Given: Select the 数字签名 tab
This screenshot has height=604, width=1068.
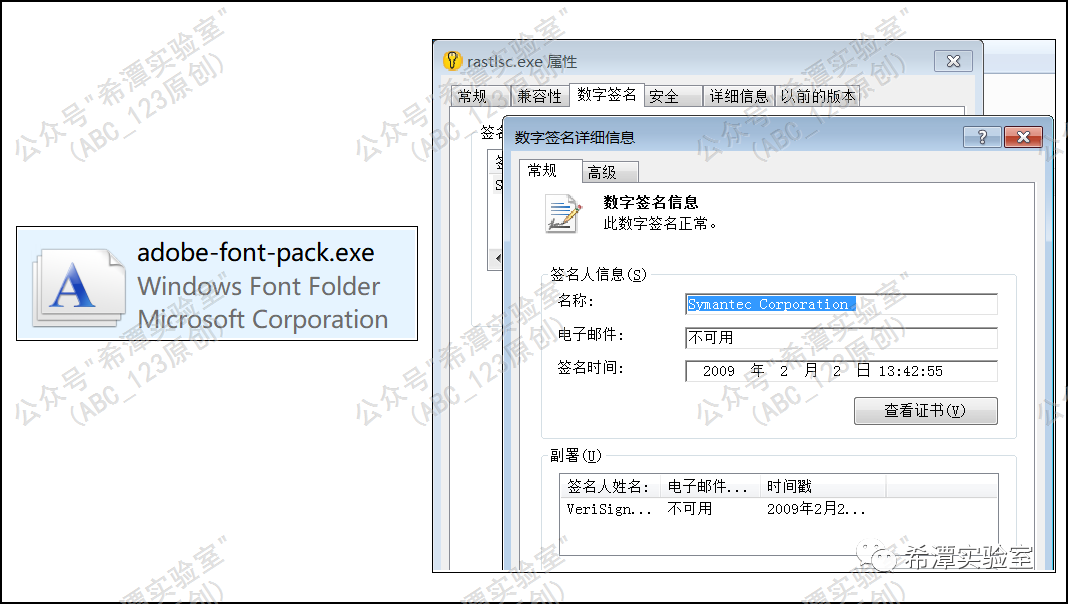Looking at the screenshot, I should point(607,95).
